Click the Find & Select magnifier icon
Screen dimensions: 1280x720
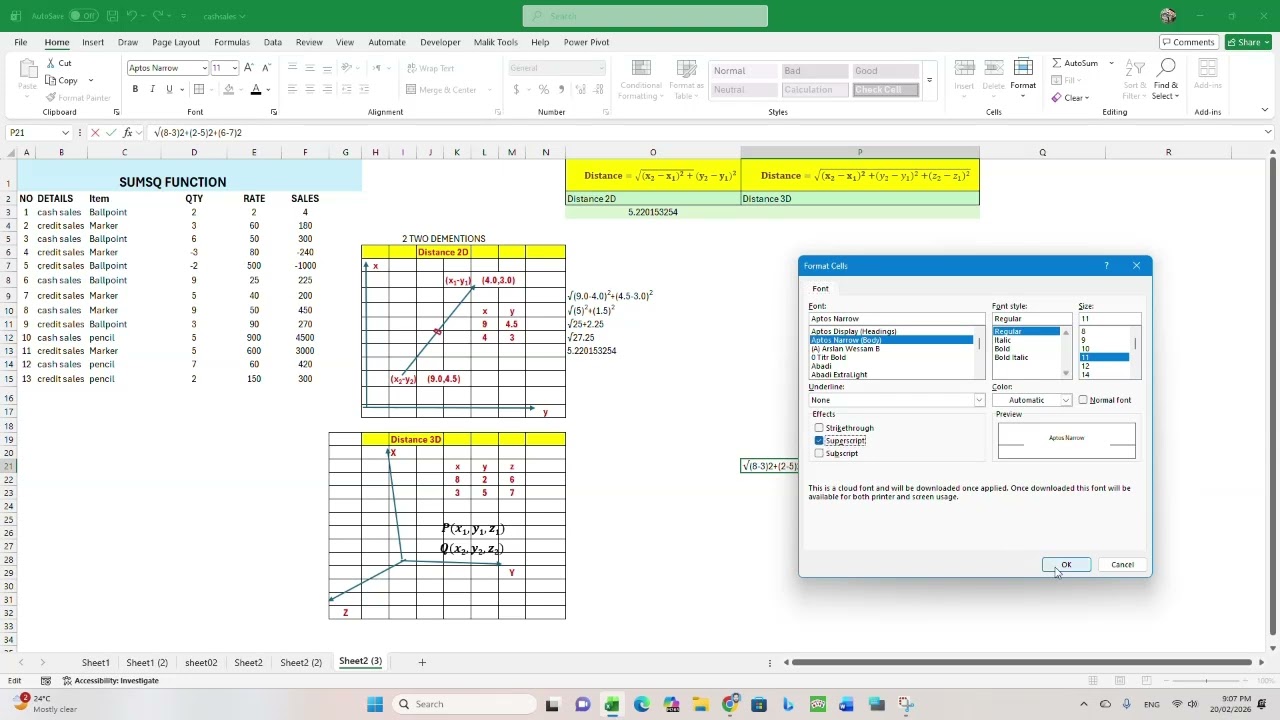pyautogui.click(x=1166, y=67)
